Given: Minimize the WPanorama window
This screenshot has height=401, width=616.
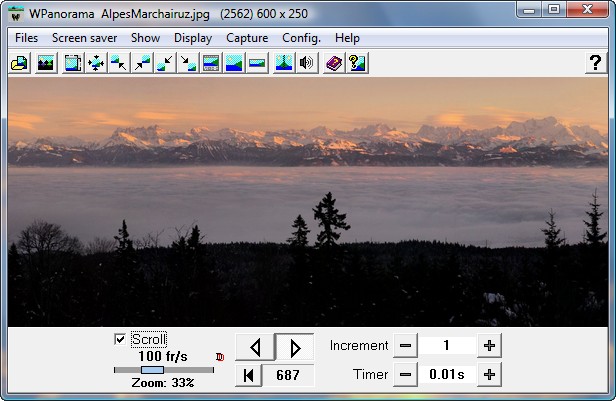Looking at the screenshot, I should click(529, 10).
